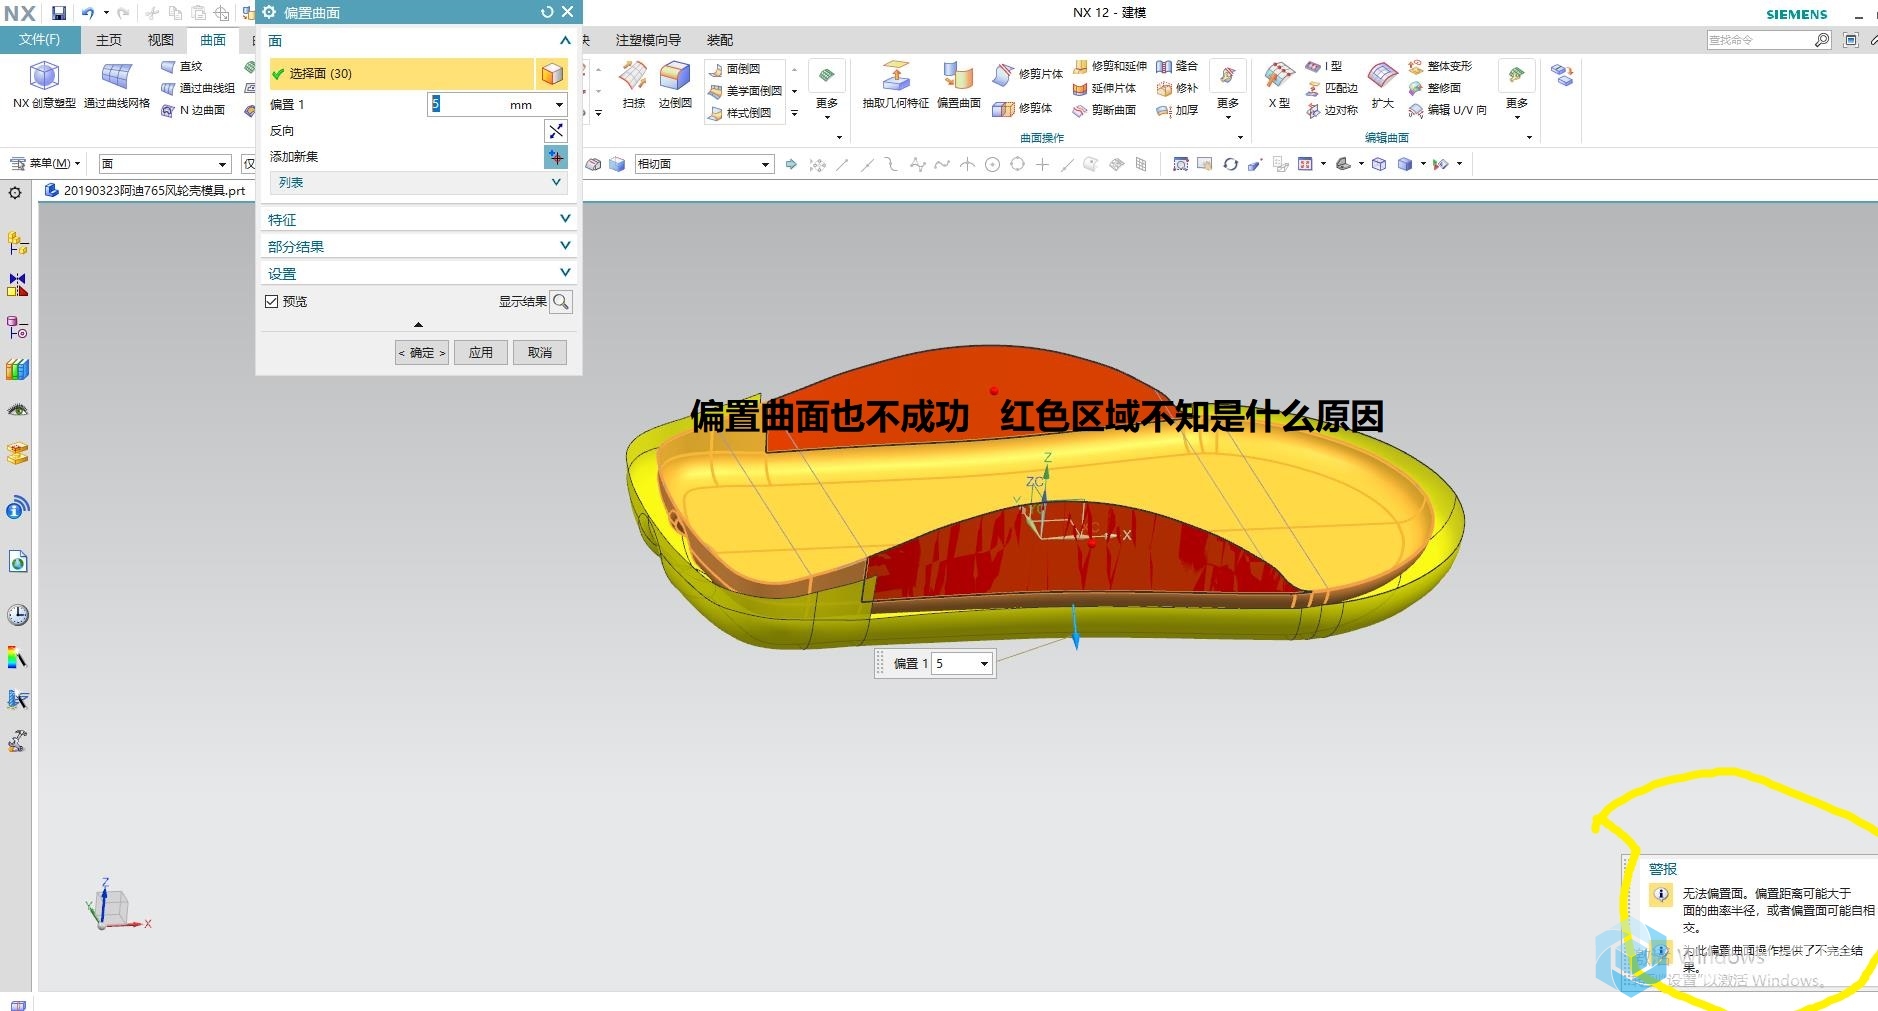Select 整修面 refit face tool
This screenshot has width=1878, height=1011.
pyautogui.click(x=1435, y=88)
